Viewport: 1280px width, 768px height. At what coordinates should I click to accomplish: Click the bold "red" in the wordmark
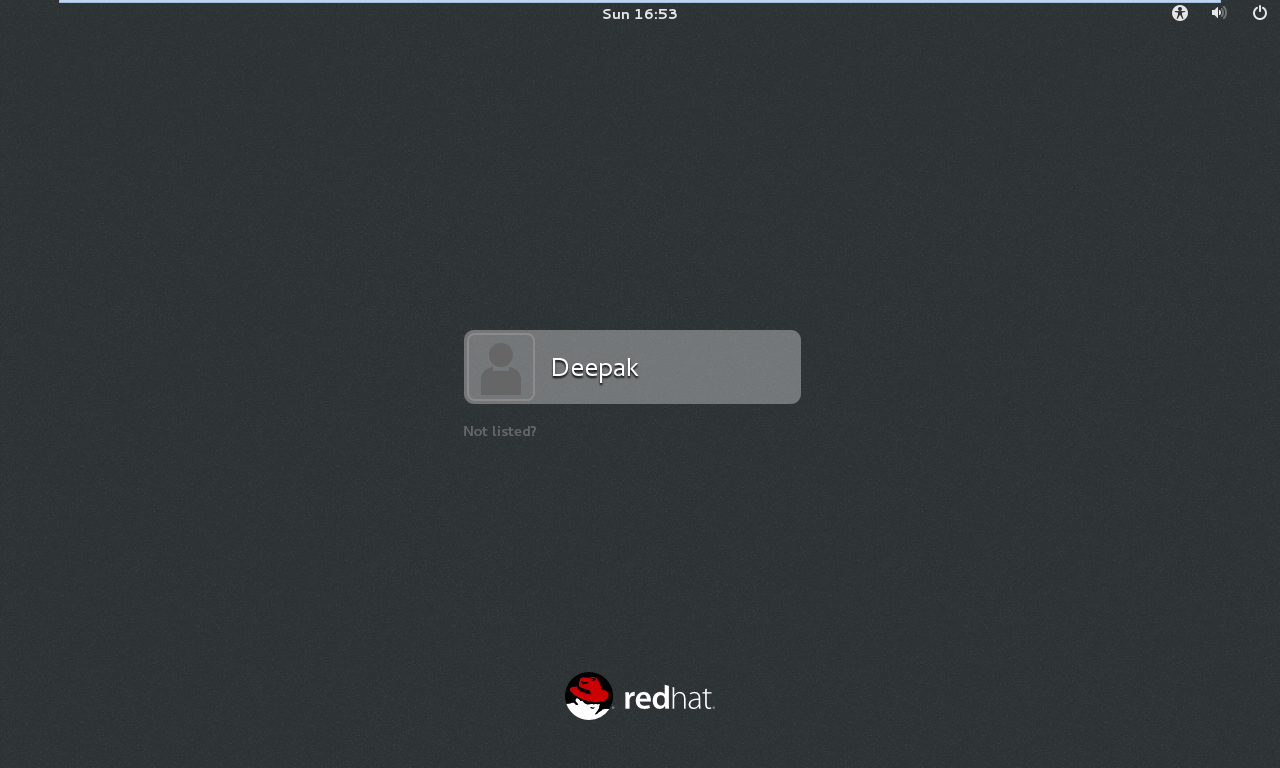coord(646,698)
